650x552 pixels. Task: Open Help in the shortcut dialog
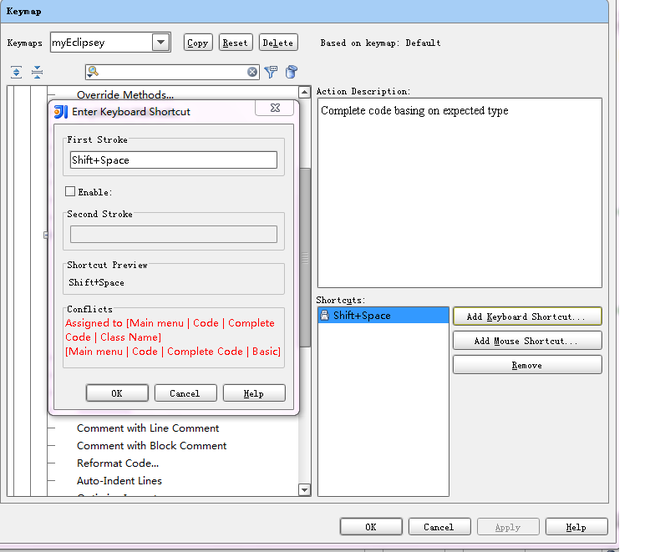click(254, 393)
